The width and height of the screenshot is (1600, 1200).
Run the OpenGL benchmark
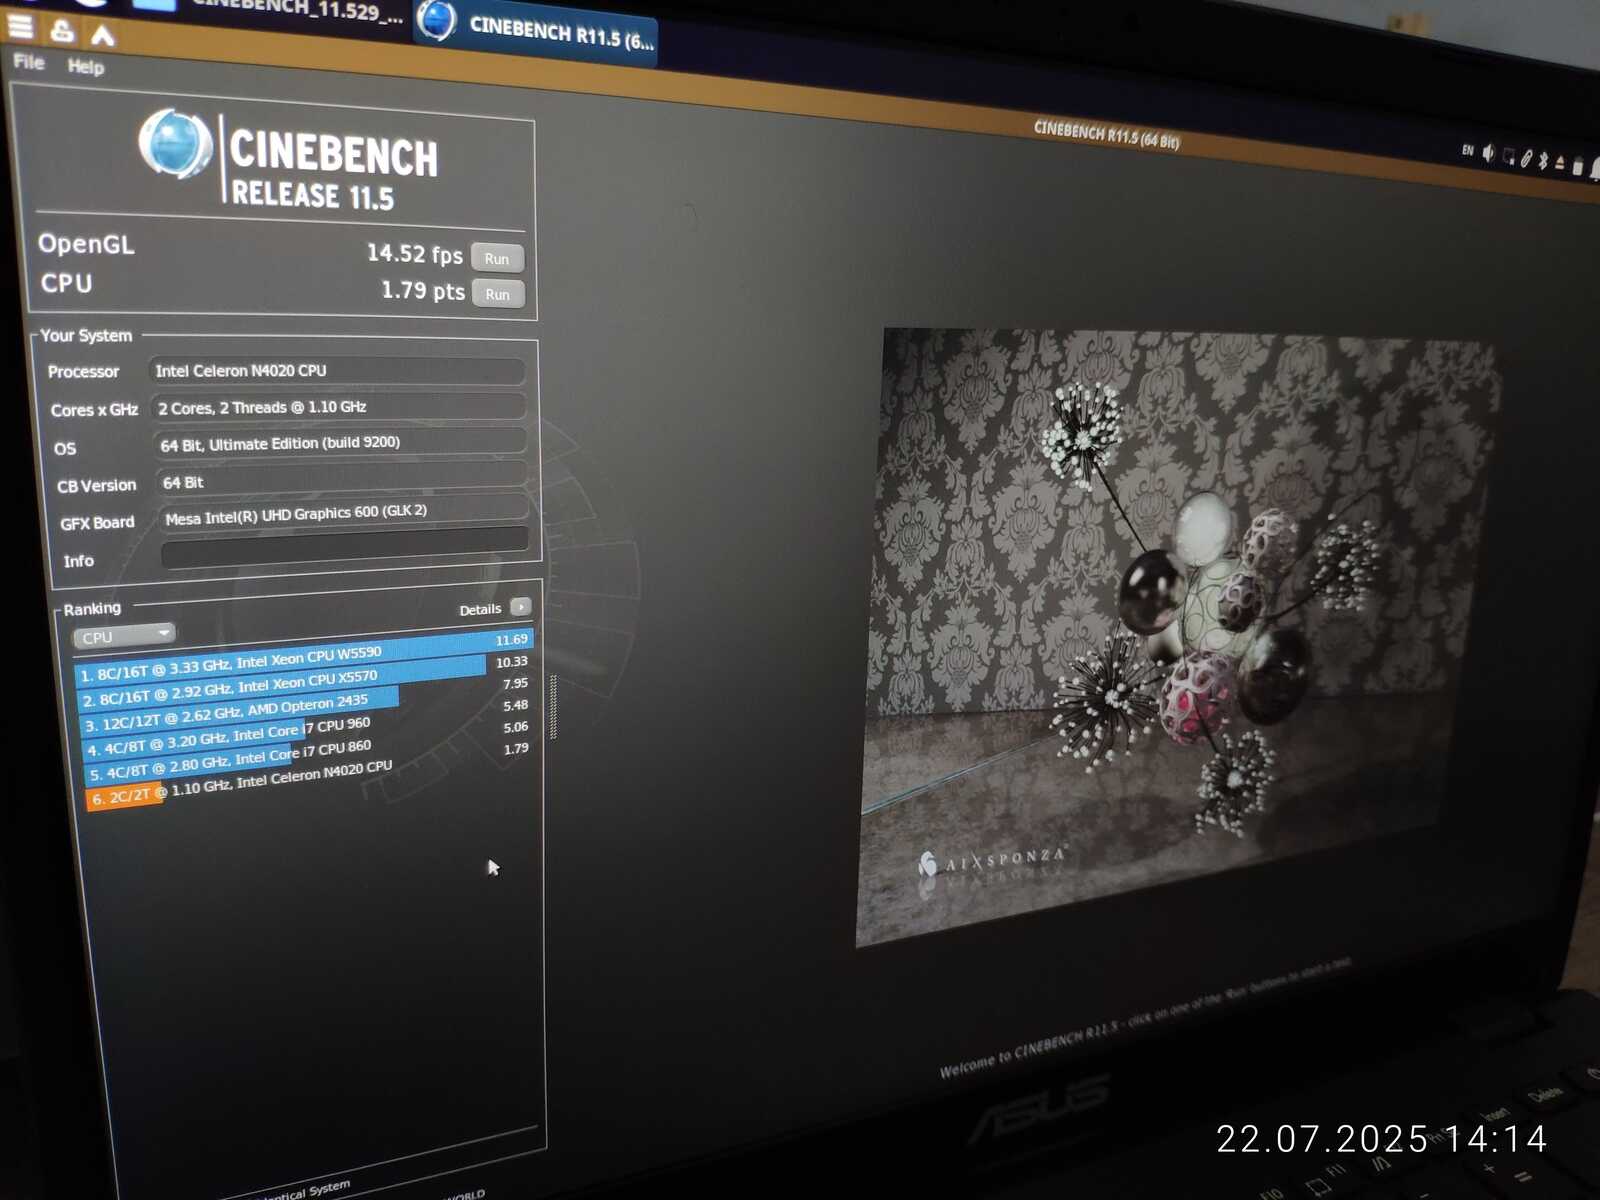pyautogui.click(x=497, y=258)
